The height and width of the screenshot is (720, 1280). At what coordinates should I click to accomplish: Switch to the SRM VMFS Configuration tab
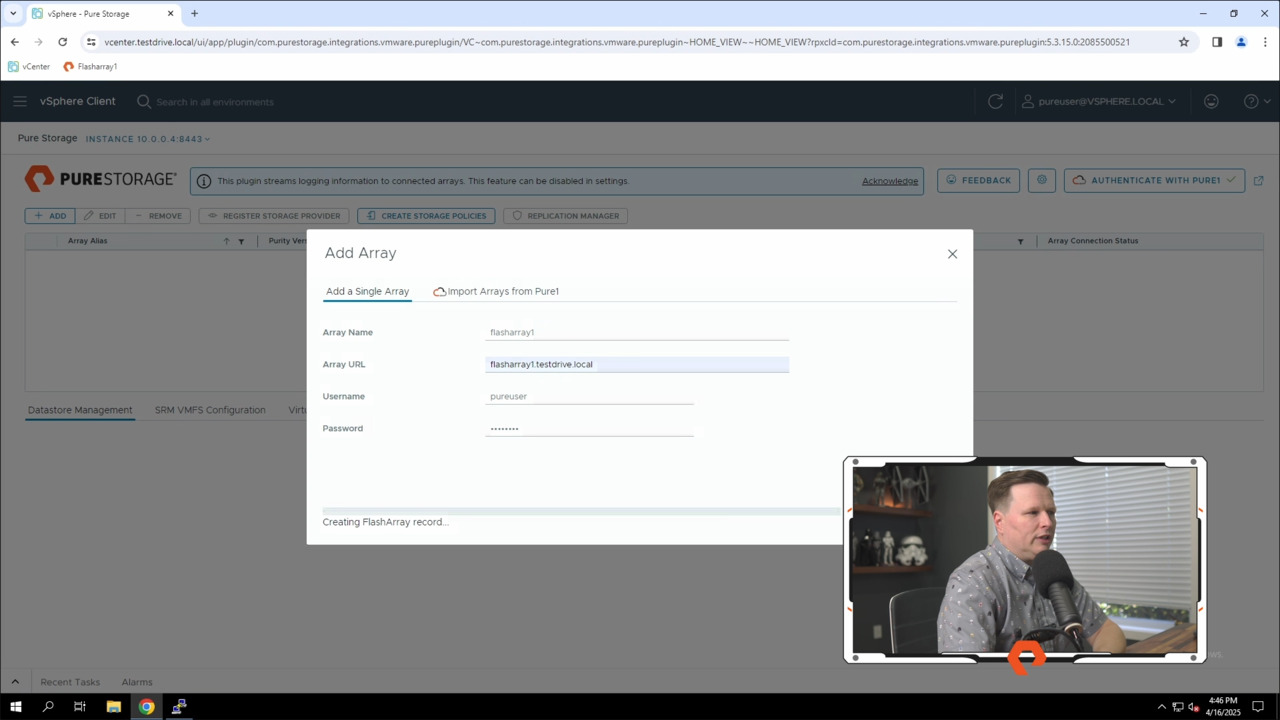[x=209, y=409]
